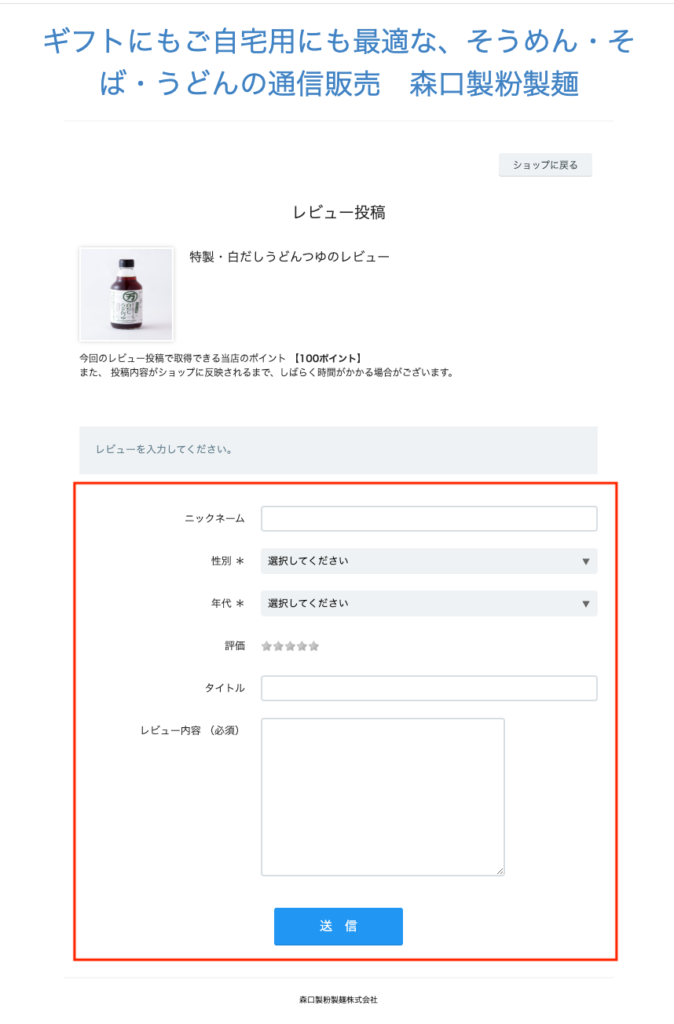This screenshot has width=674, height=1024.
Task: Open the 性別 selection box
Action: [429, 561]
